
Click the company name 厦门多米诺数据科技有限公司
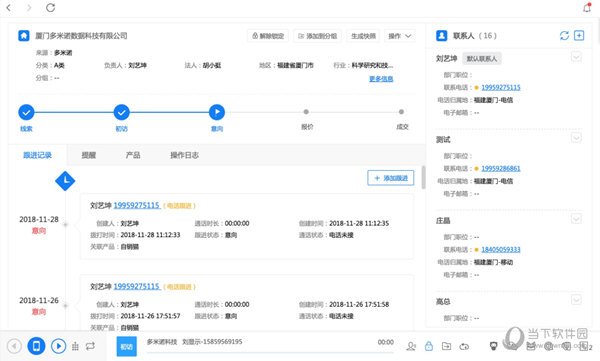click(x=81, y=36)
